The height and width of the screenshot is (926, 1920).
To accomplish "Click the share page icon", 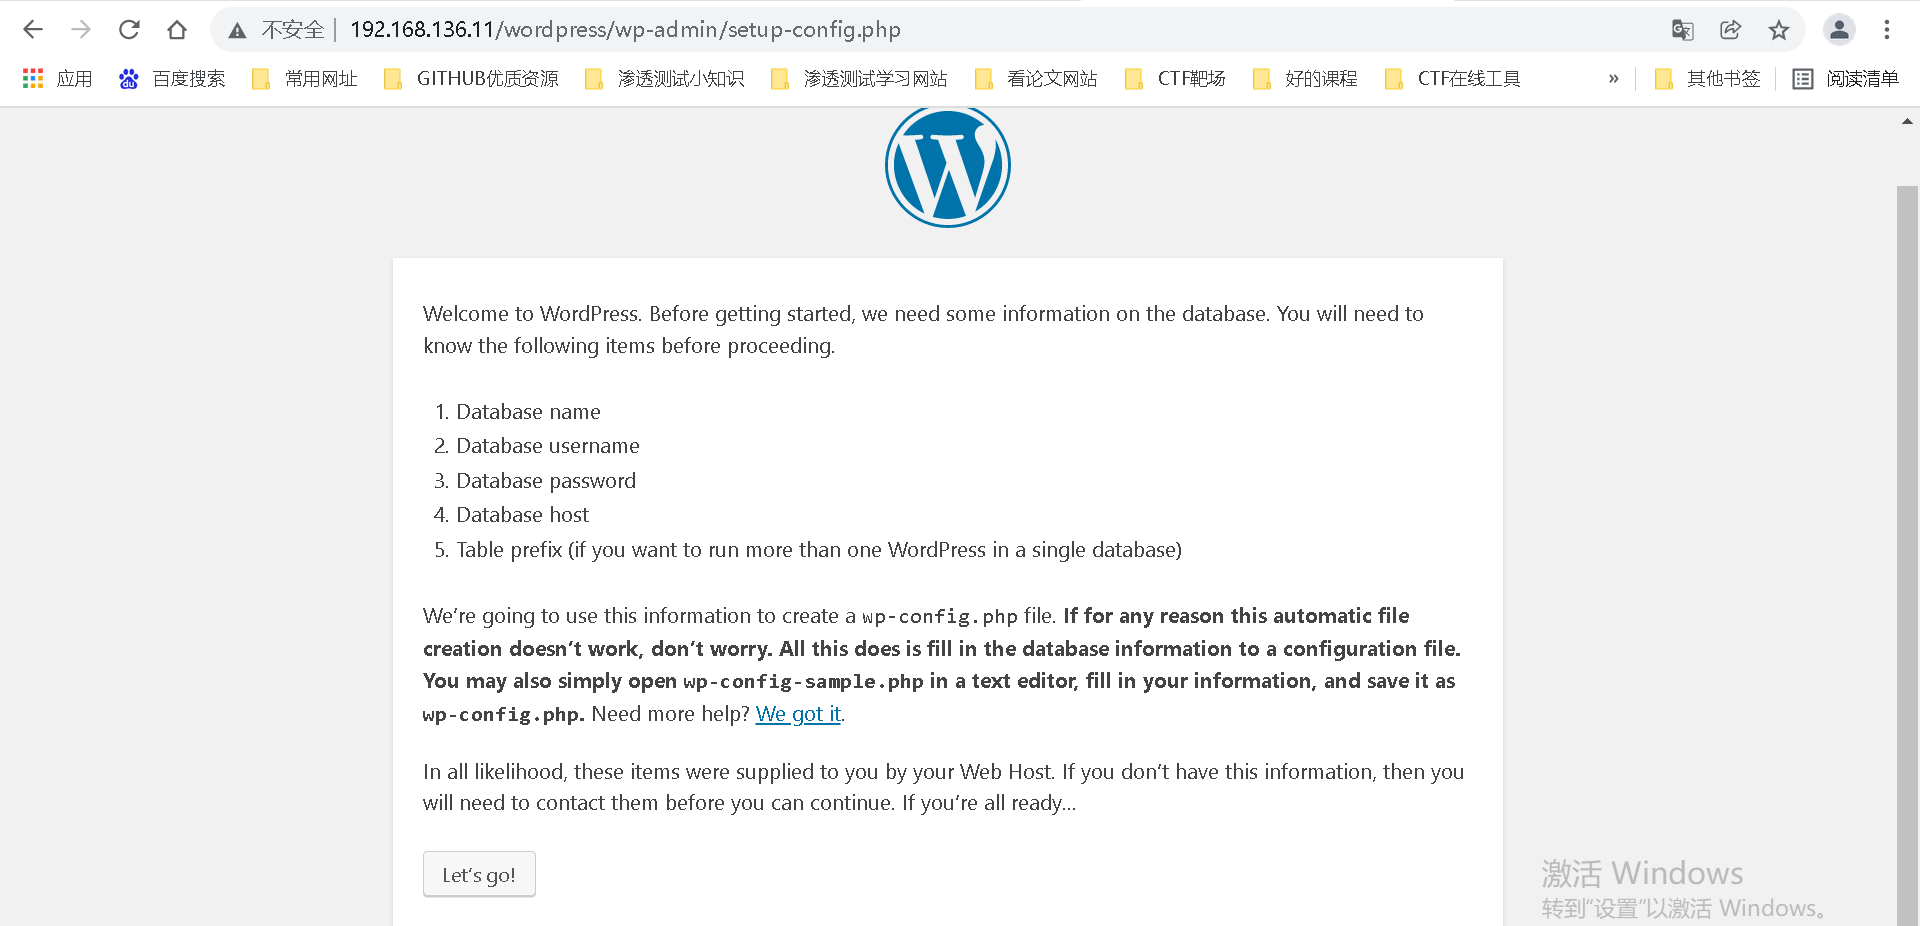I will point(1731,30).
